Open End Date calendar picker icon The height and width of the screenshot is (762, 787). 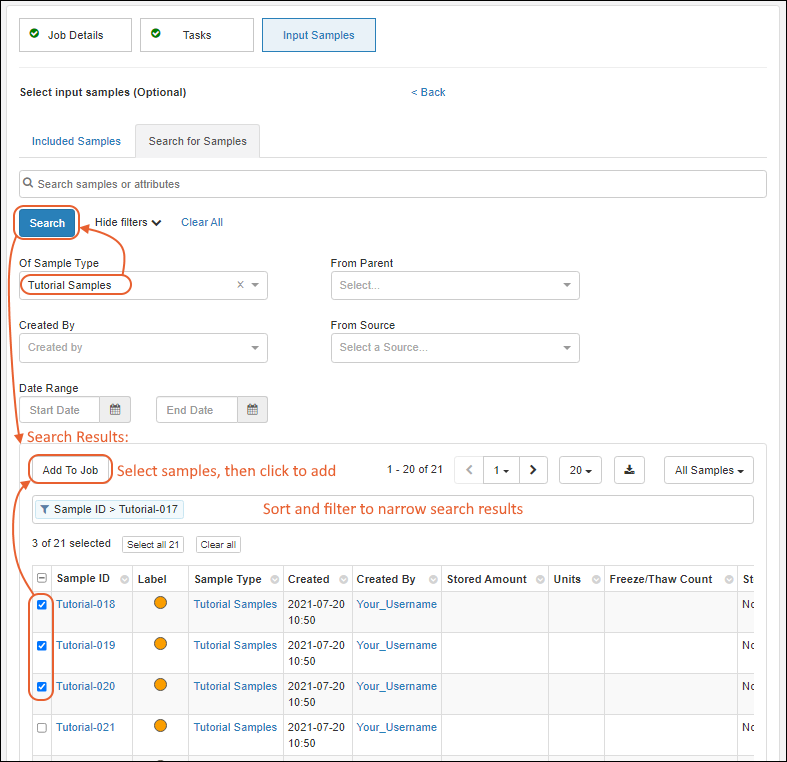click(x=252, y=410)
